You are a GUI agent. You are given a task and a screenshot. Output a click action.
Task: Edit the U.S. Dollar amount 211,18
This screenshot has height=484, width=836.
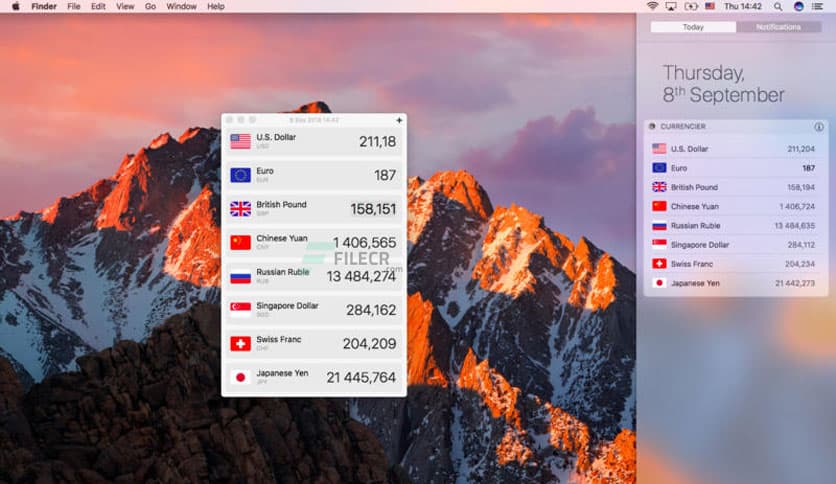[x=377, y=142]
